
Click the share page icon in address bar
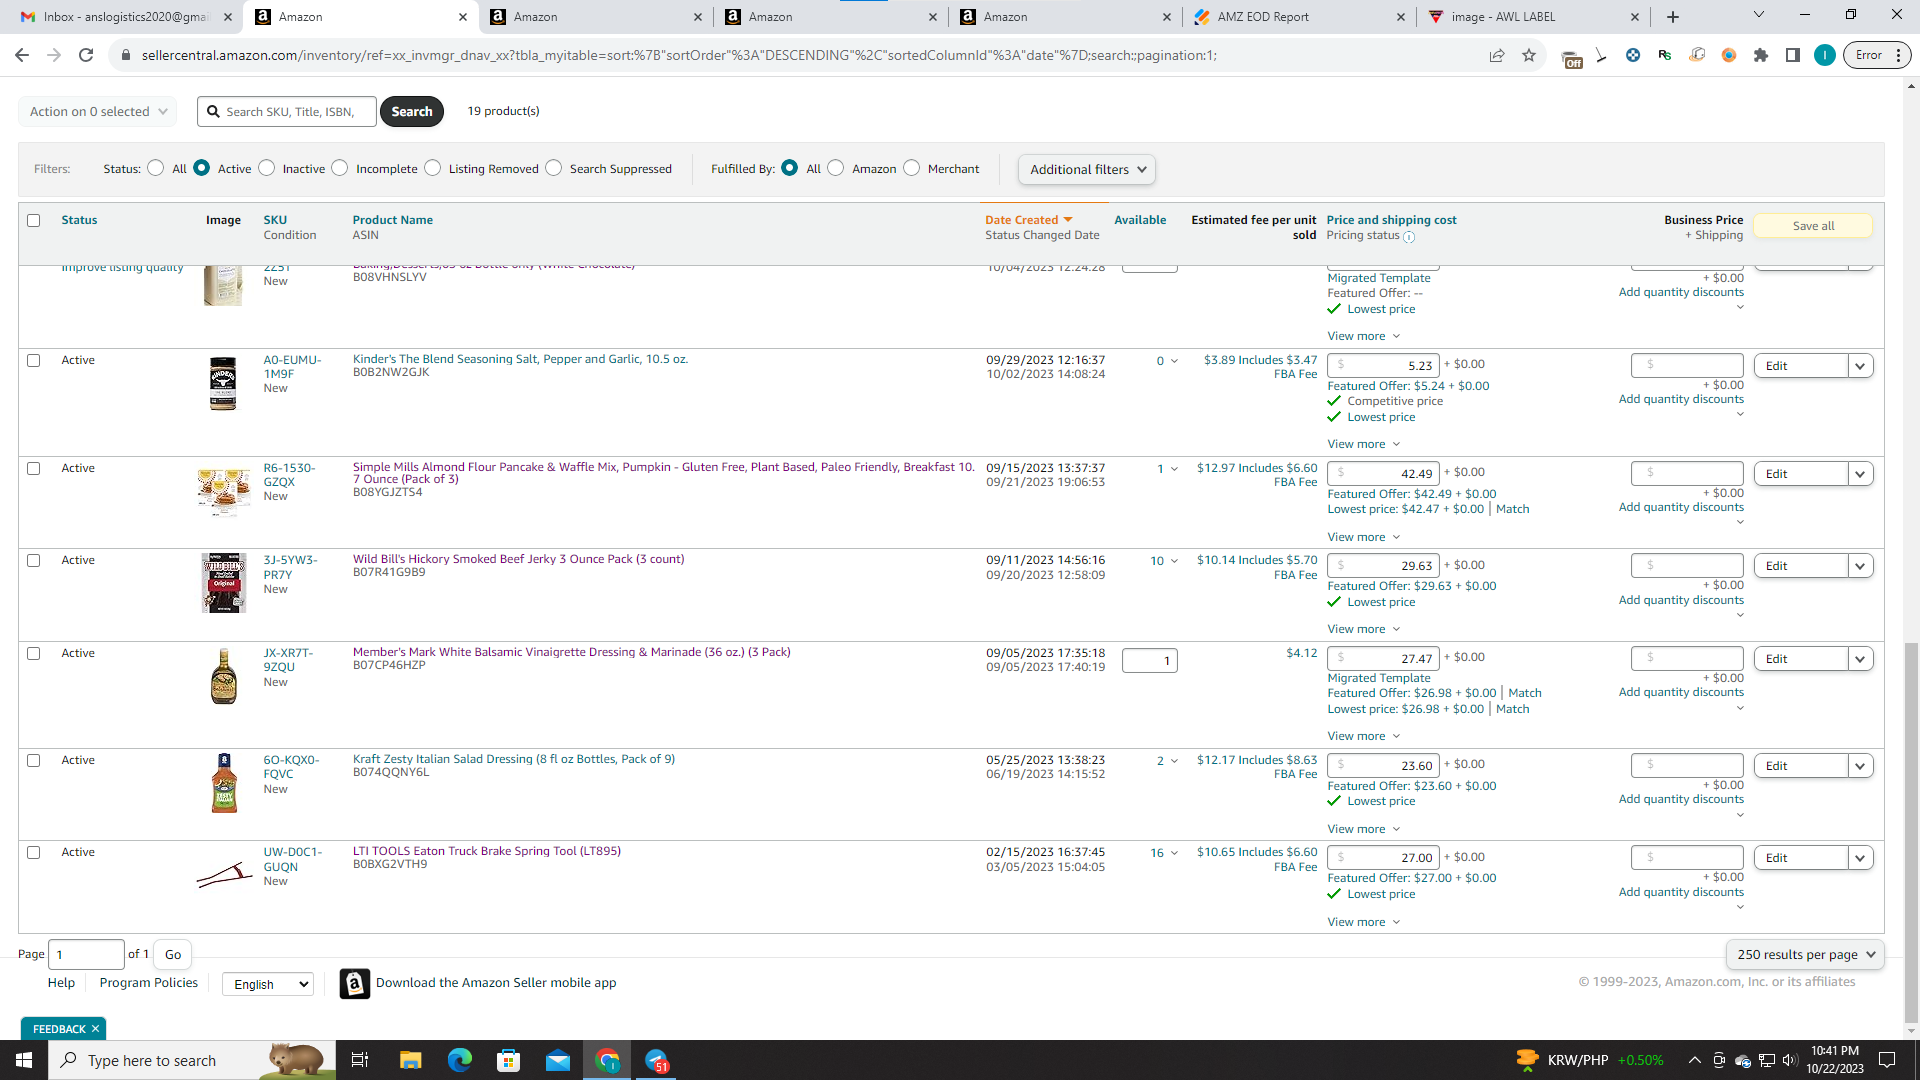pyautogui.click(x=1497, y=55)
